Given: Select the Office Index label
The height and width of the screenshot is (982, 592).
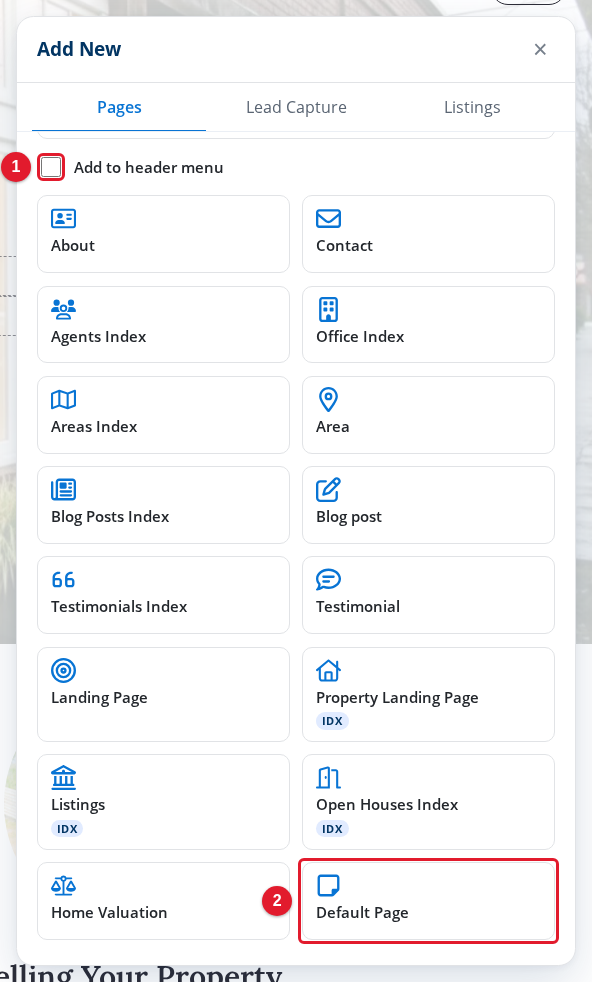Looking at the screenshot, I should 360,336.
